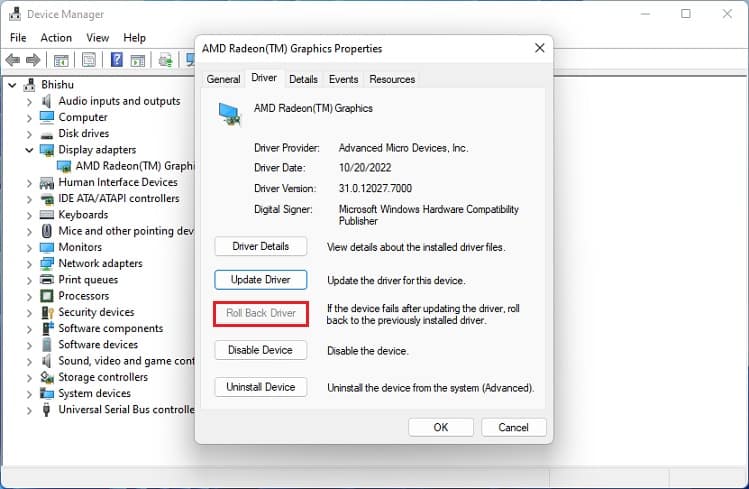Image resolution: width=749 pixels, height=489 pixels.
Task: Expand the Network adapters category
Action: [x=29, y=264]
